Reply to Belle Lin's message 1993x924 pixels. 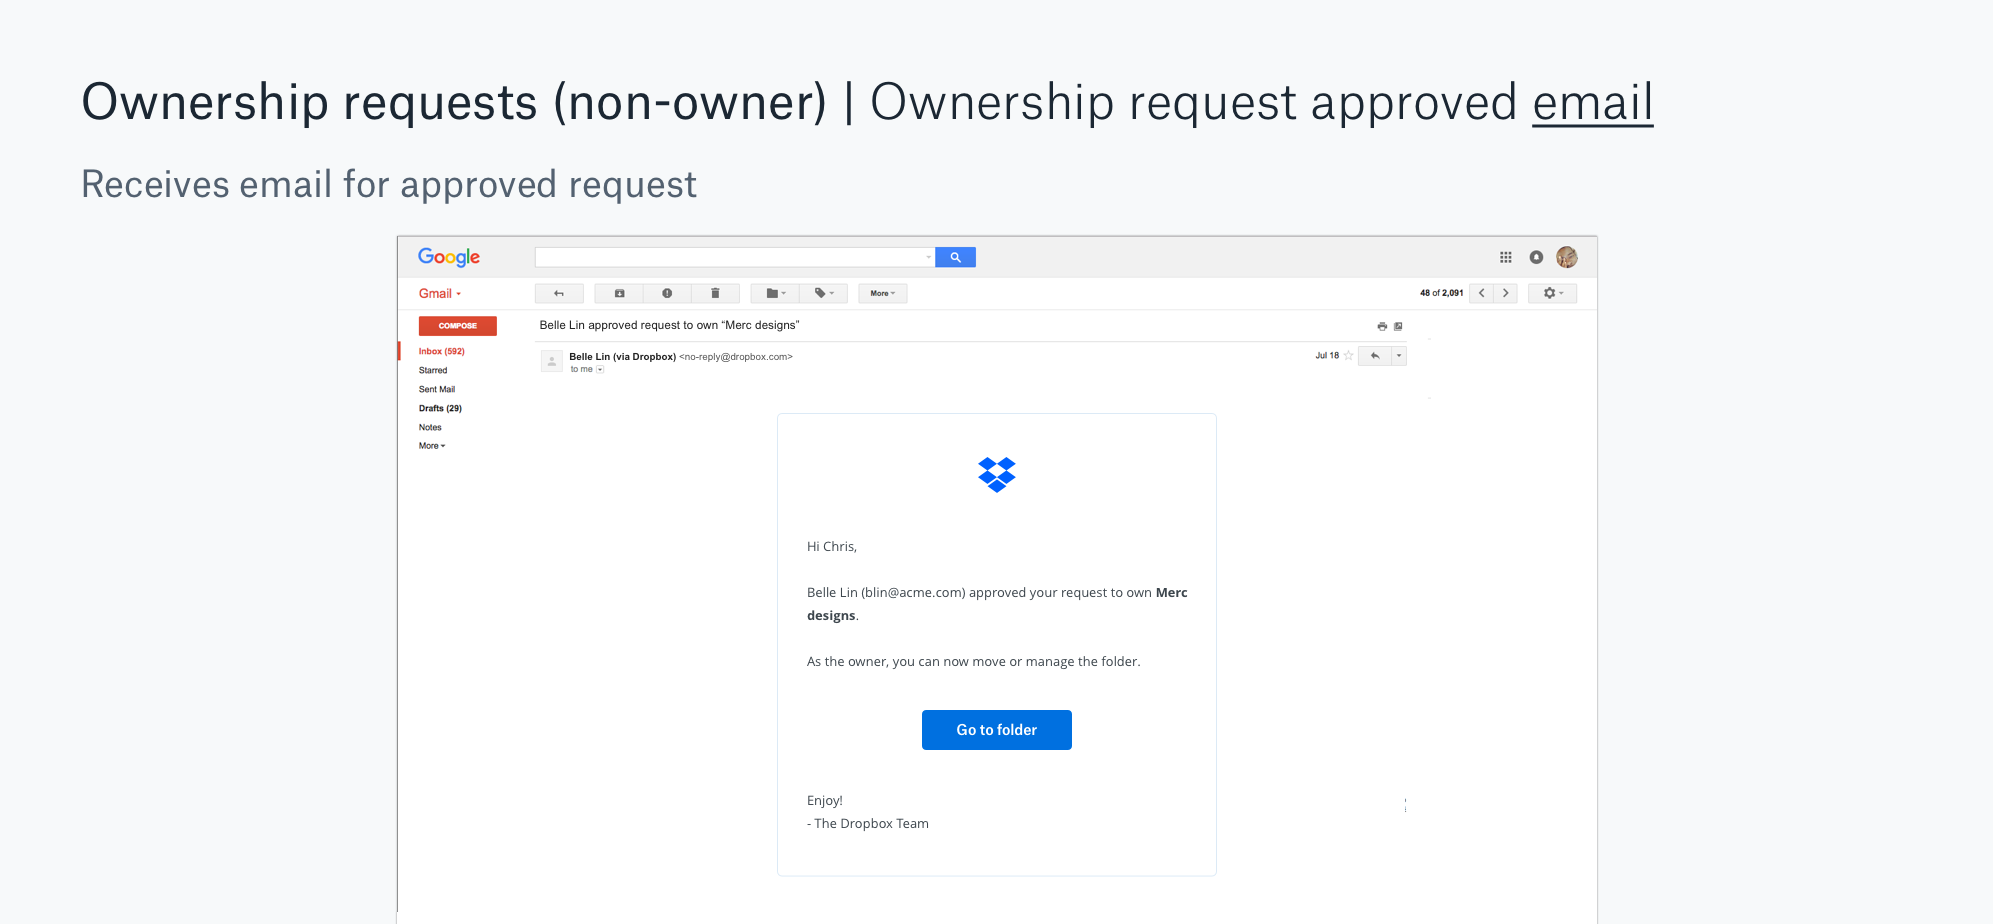click(1375, 355)
